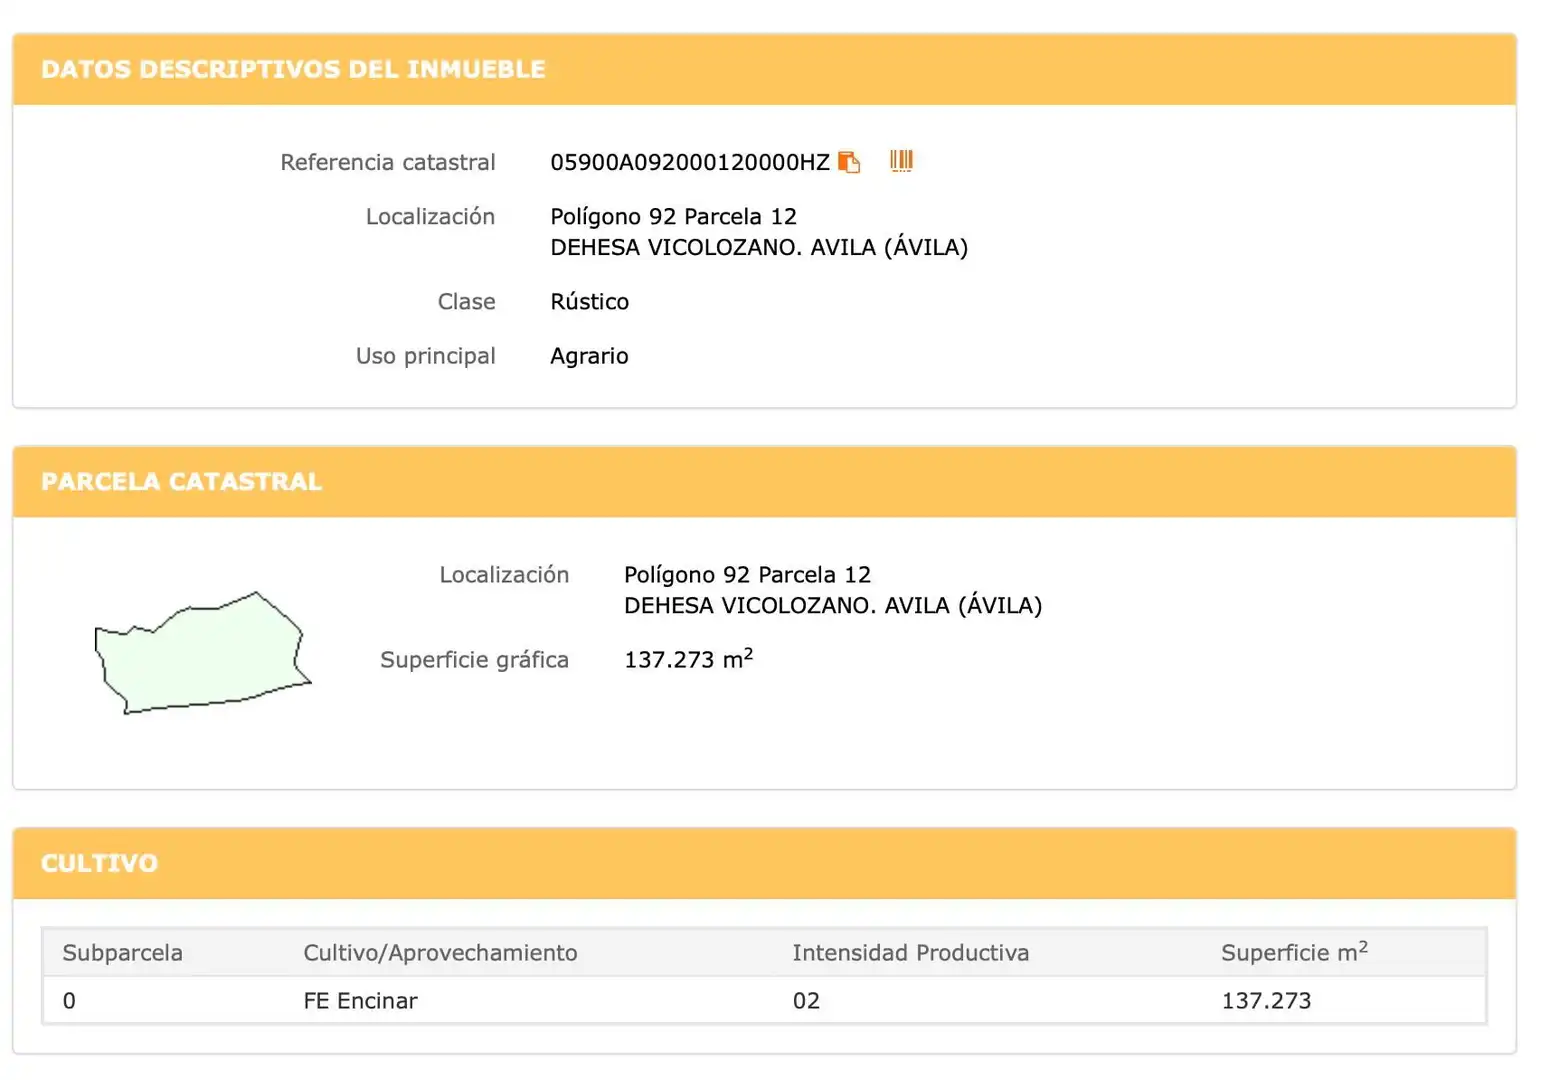The width and height of the screenshot is (1550, 1080).
Task: Click the 'Cultivo/Aprovechamiento' column header
Action: pos(440,953)
